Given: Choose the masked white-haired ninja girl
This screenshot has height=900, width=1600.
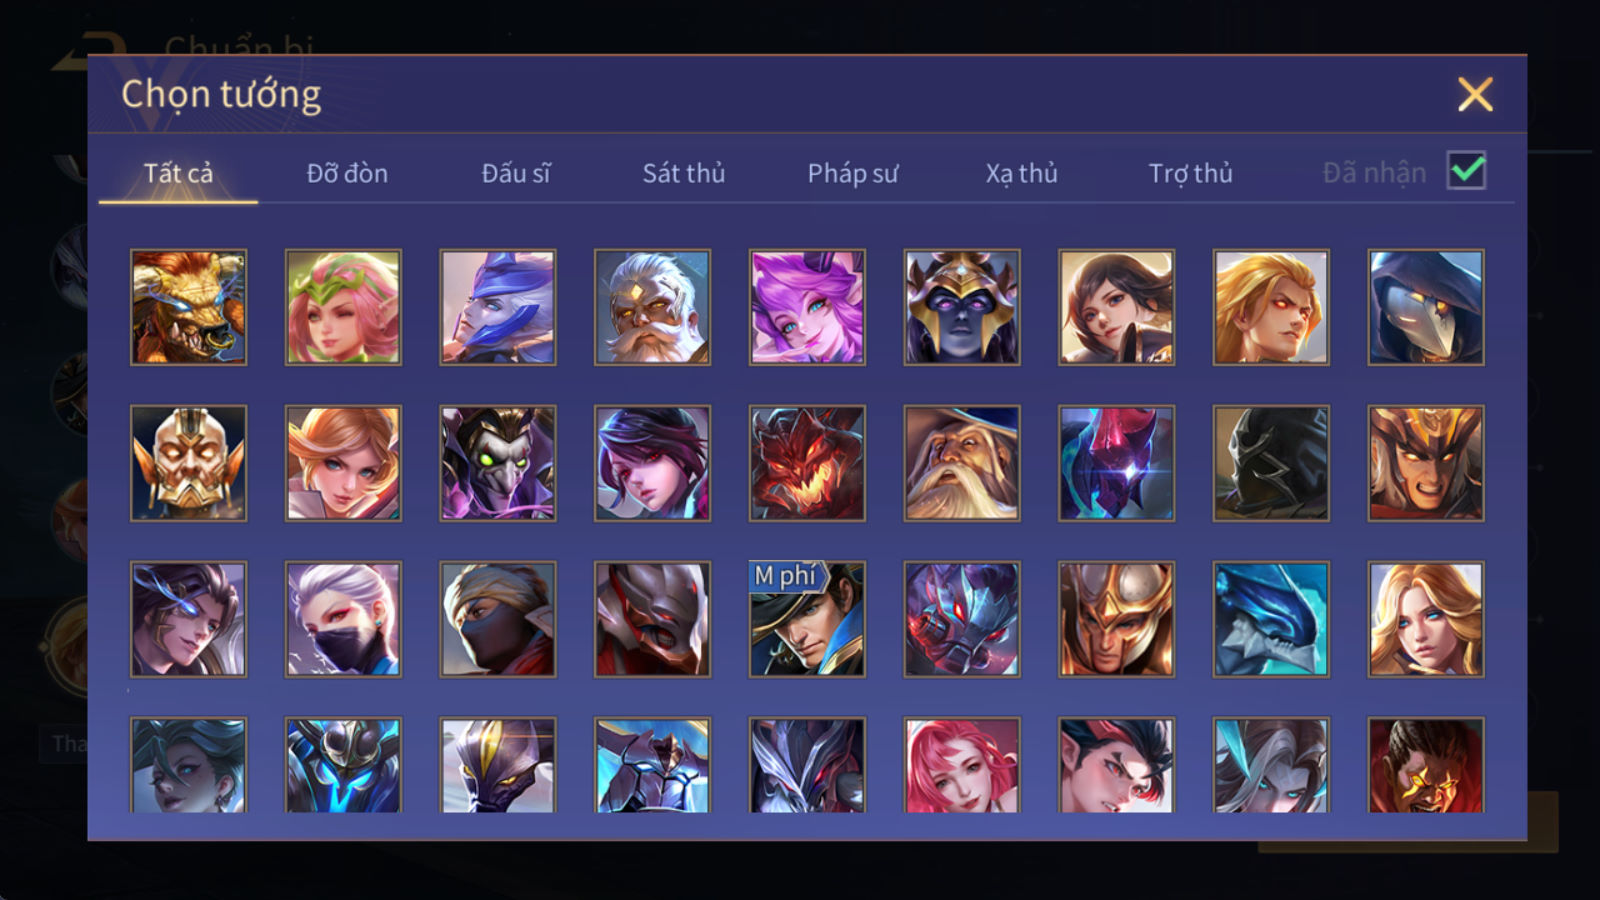Looking at the screenshot, I should 343,619.
